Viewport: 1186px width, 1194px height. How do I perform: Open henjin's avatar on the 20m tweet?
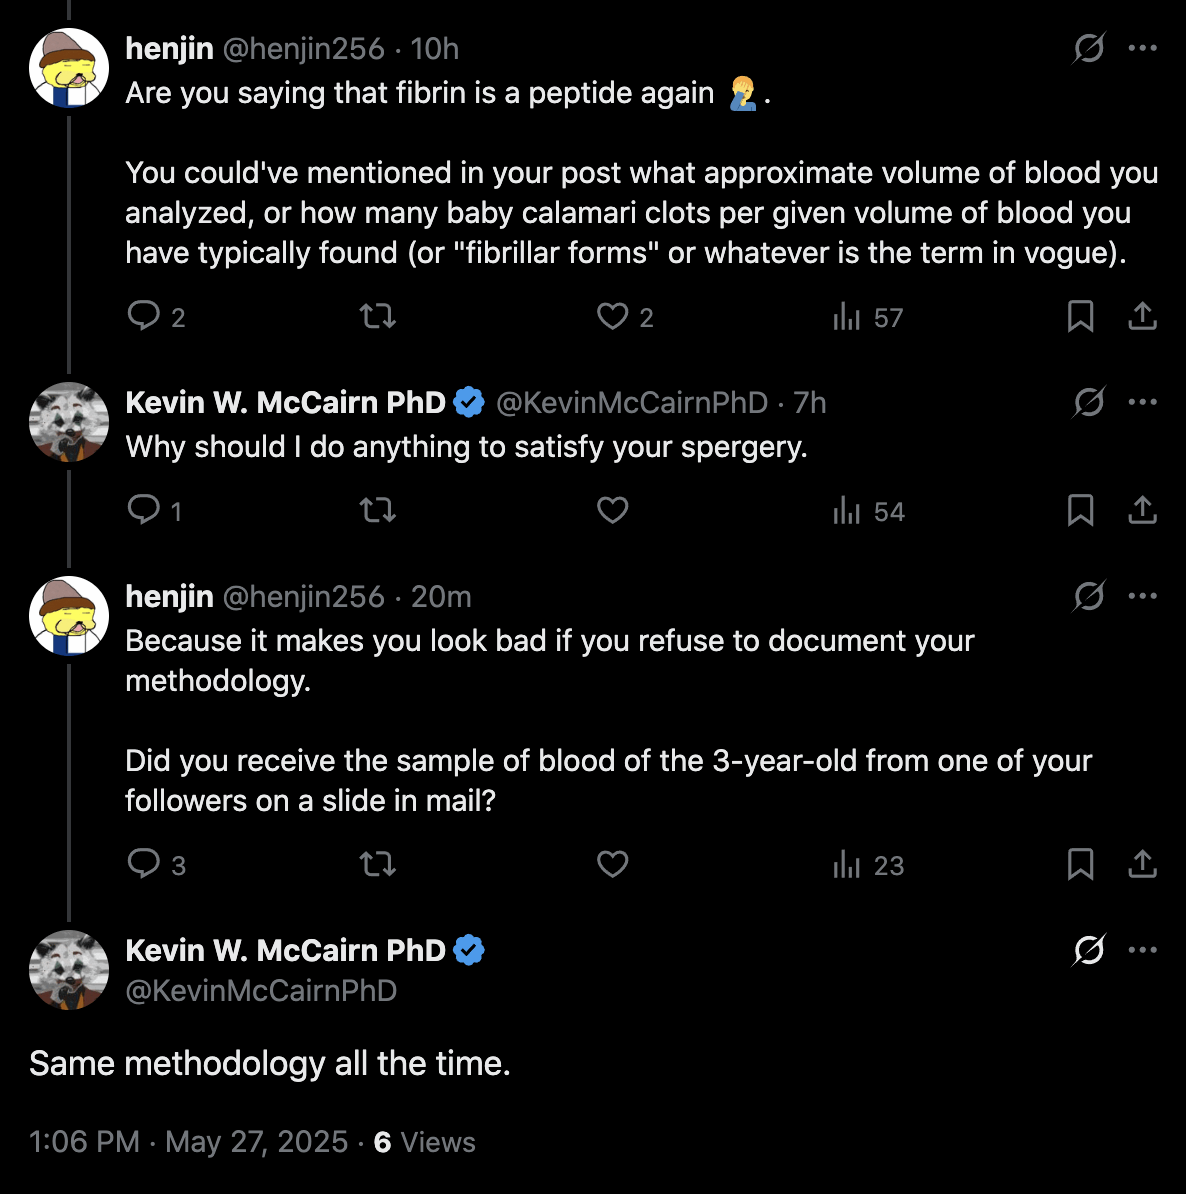pos(68,615)
